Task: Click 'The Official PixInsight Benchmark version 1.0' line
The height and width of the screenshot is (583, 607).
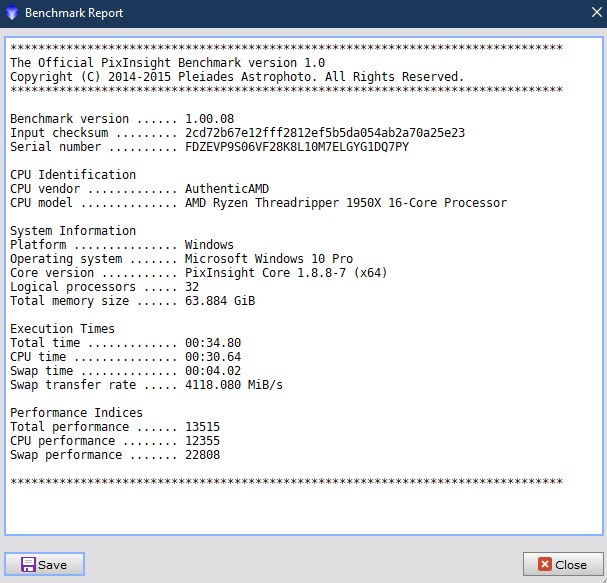Action: (x=167, y=63)
